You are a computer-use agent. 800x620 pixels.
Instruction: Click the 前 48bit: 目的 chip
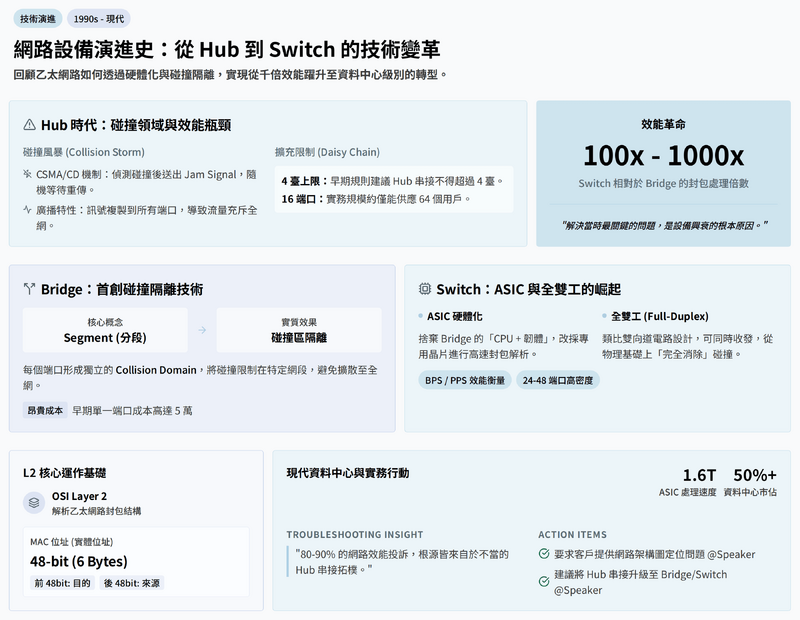(62, 583)
